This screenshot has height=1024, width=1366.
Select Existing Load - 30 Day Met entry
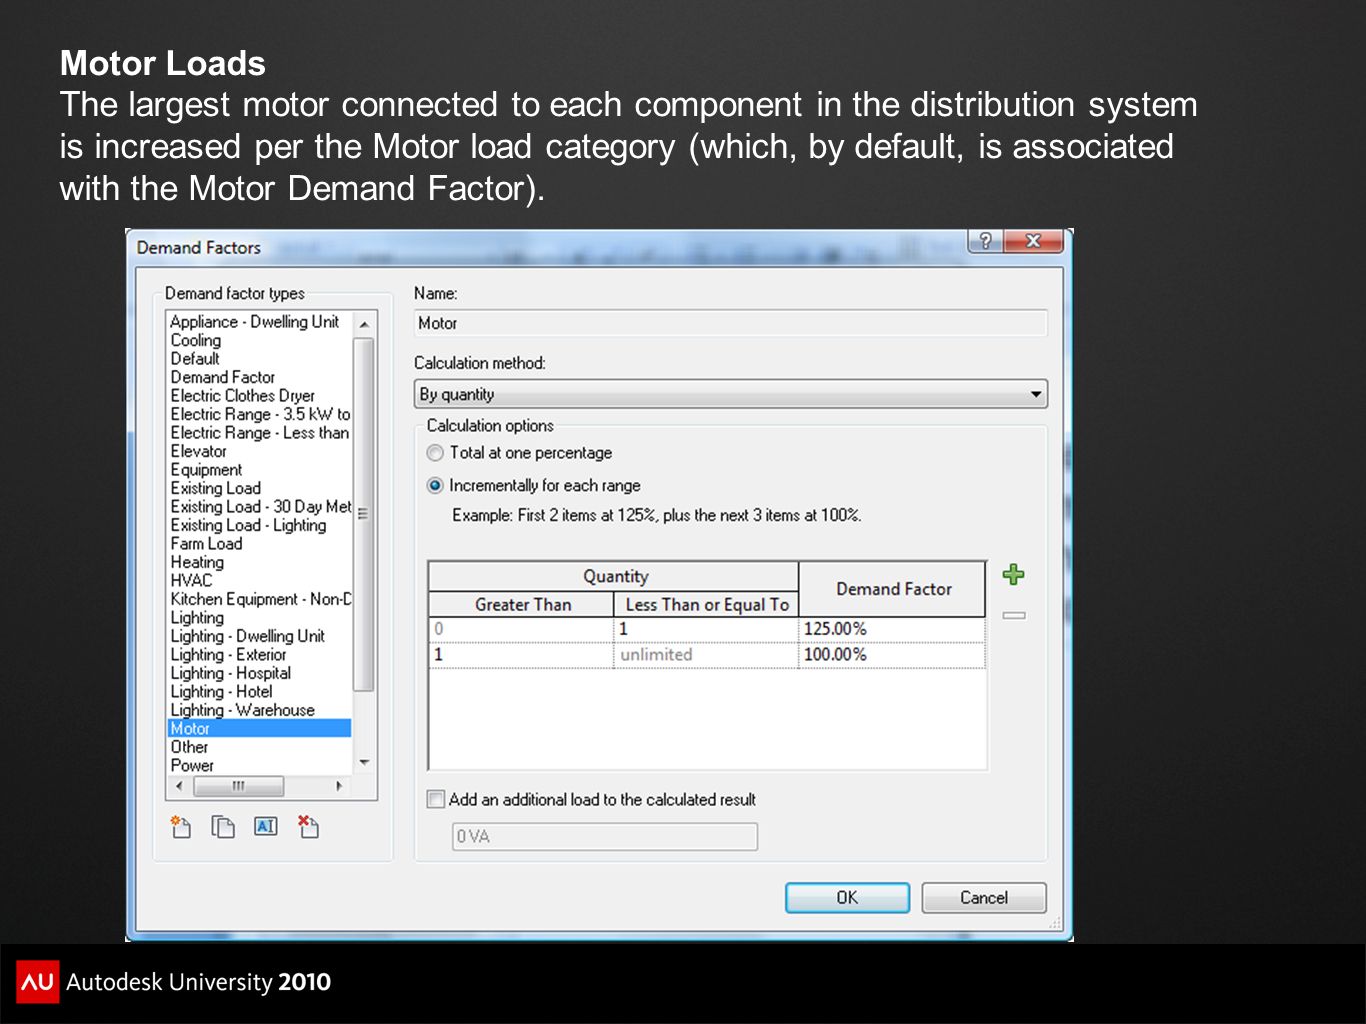(260, 506)
